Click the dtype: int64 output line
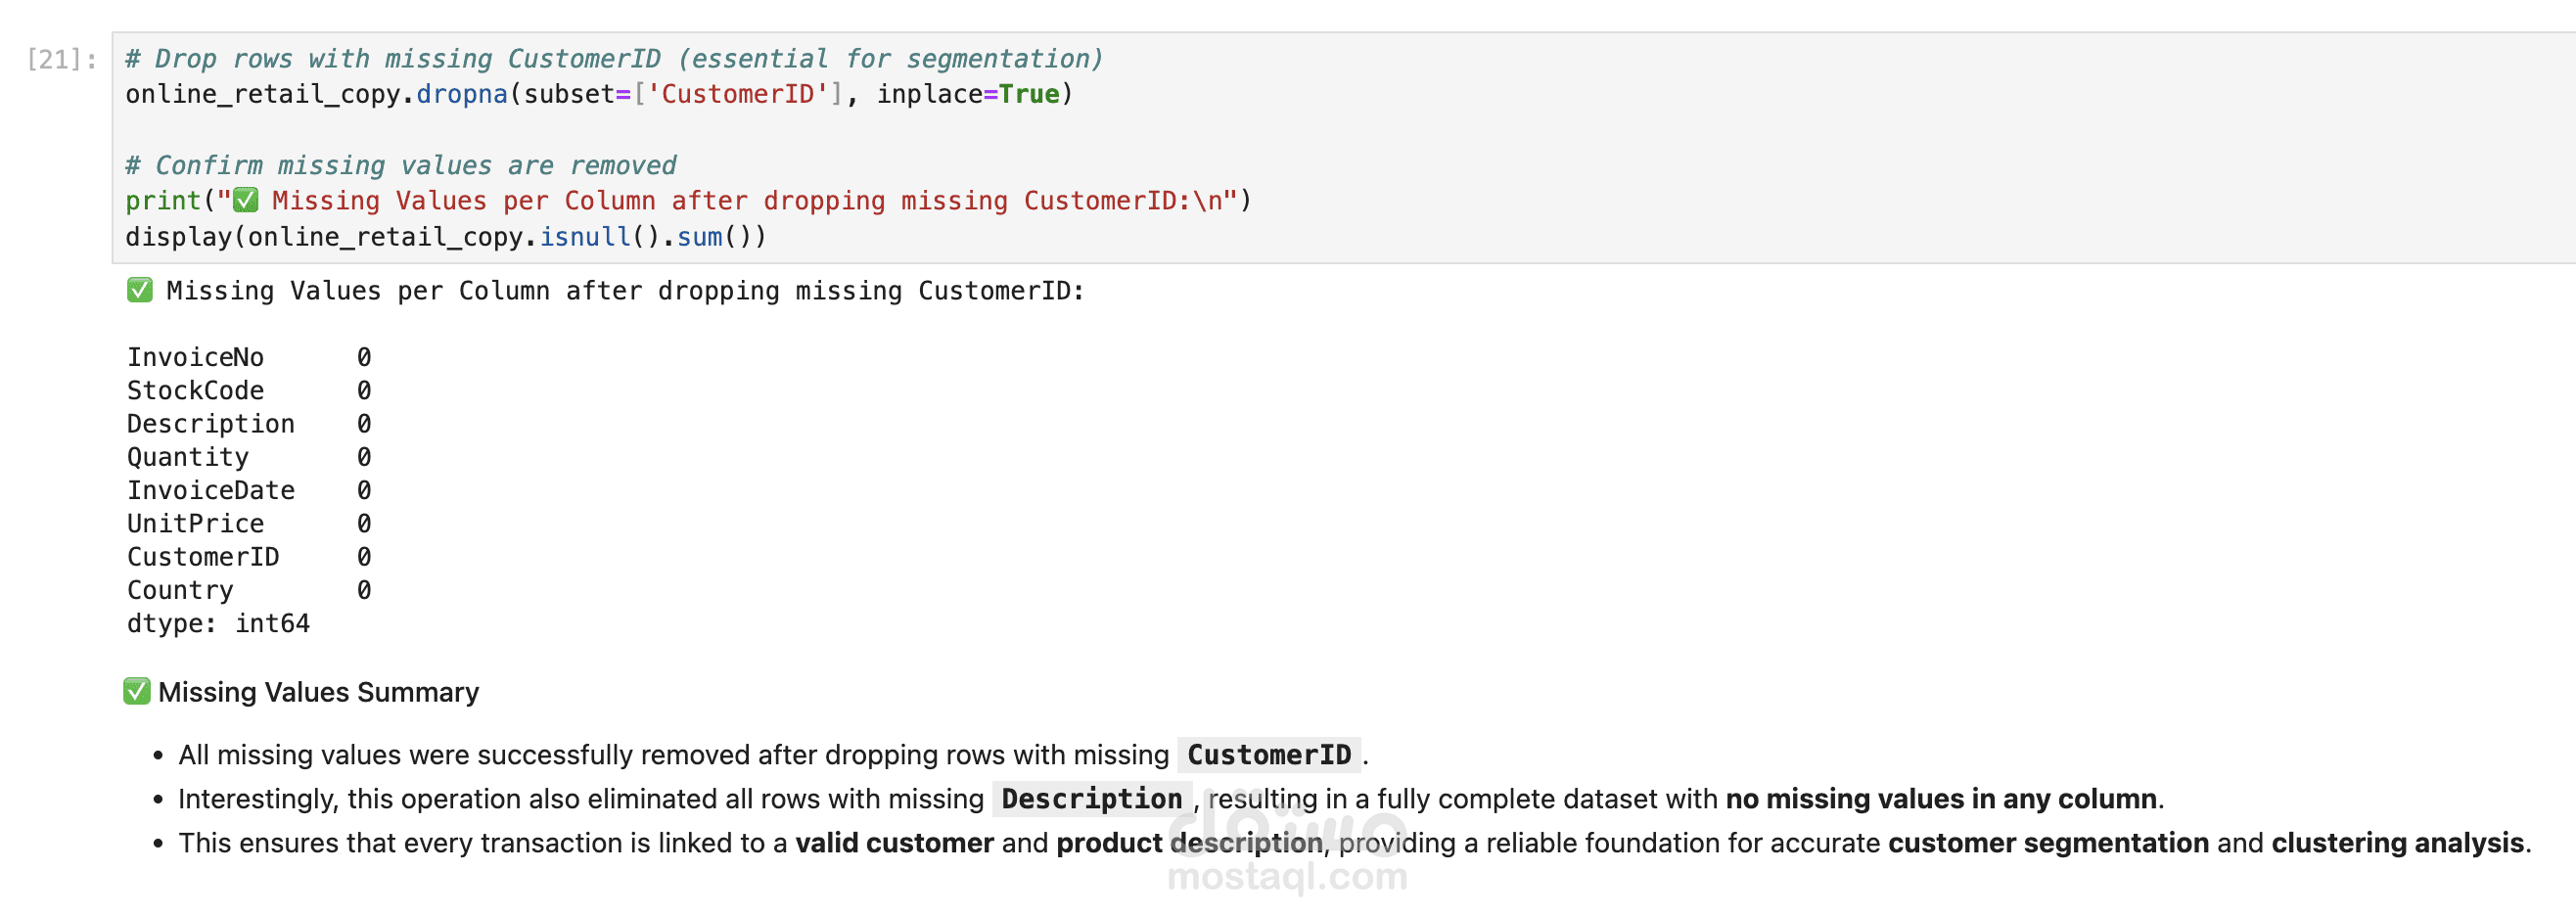This screenshot has height=916, width=2576. click(218, 624)
